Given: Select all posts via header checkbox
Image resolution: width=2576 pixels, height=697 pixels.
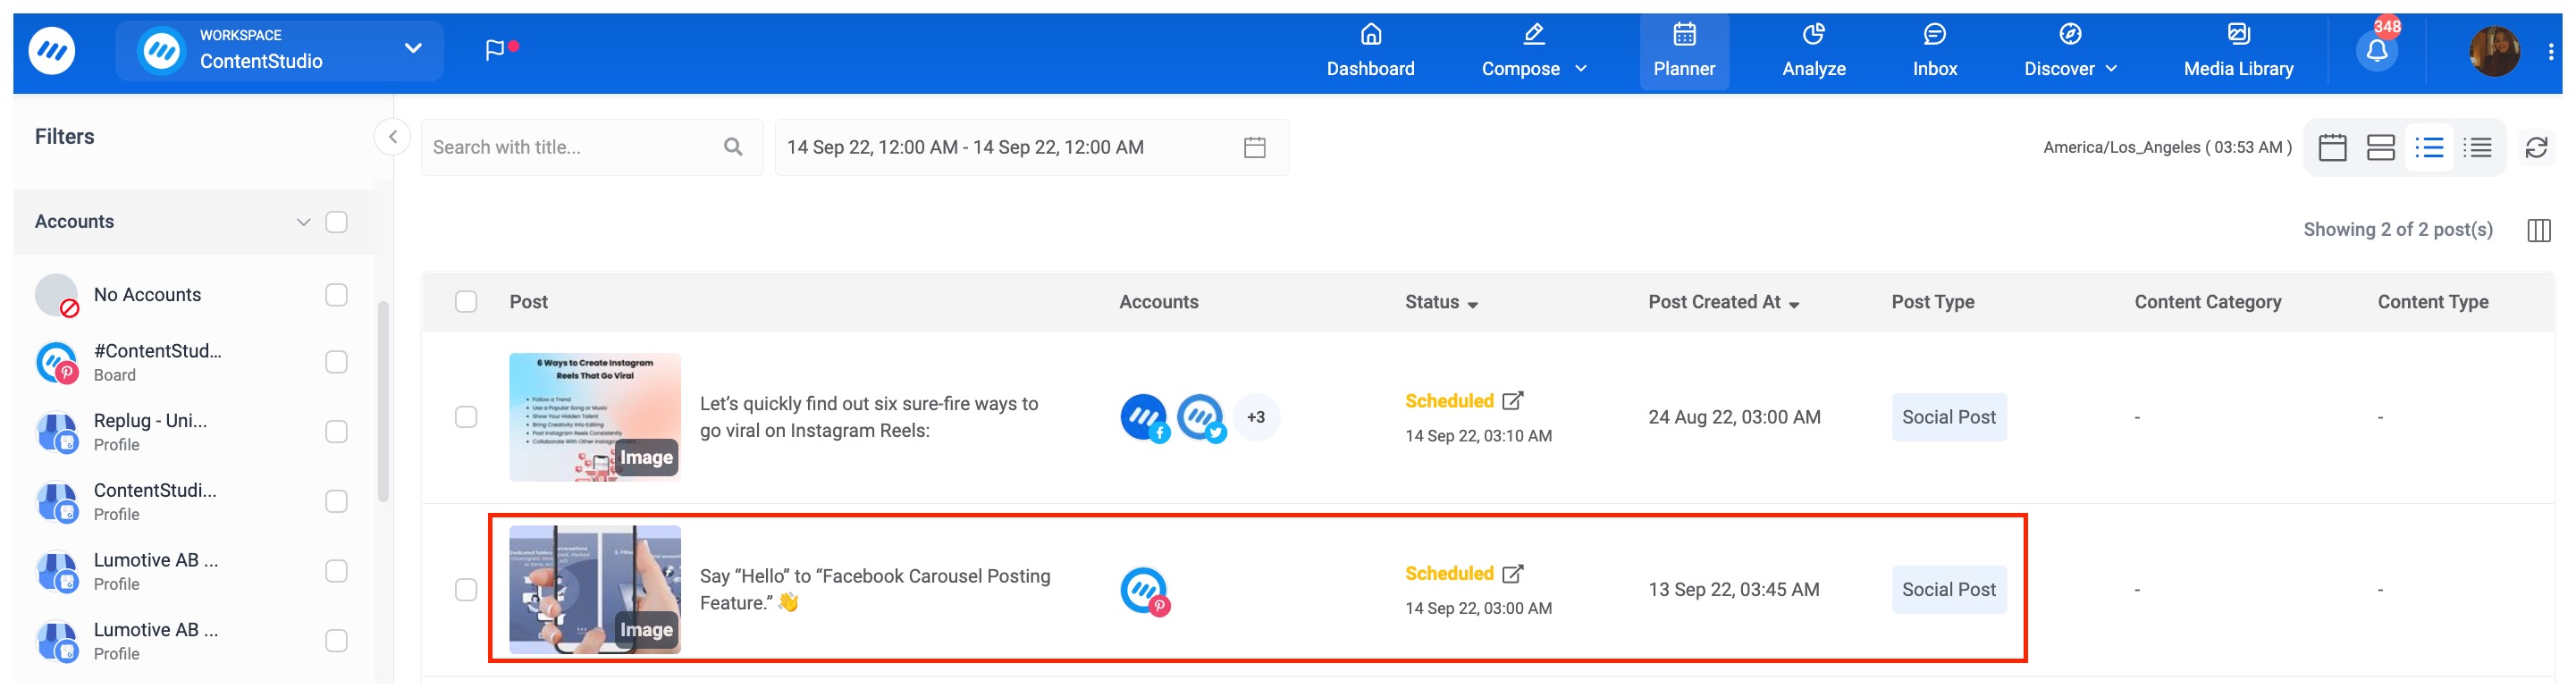Looking at the screenshot, I should pyautogui.click(x=466, y=302).
